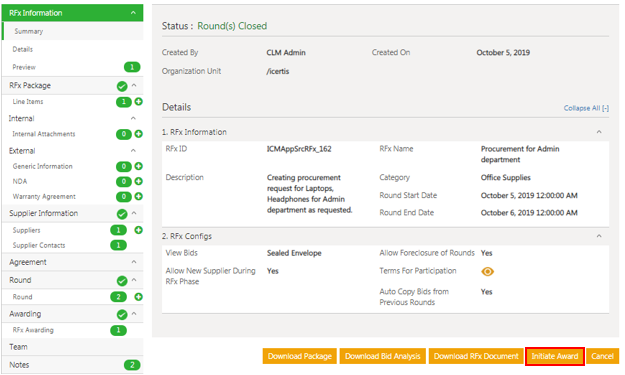Image resolution: width=625 pixels, height=375 pixels.
Task: Click the Status text Round(s) Closed
Action: pos(232,26)
